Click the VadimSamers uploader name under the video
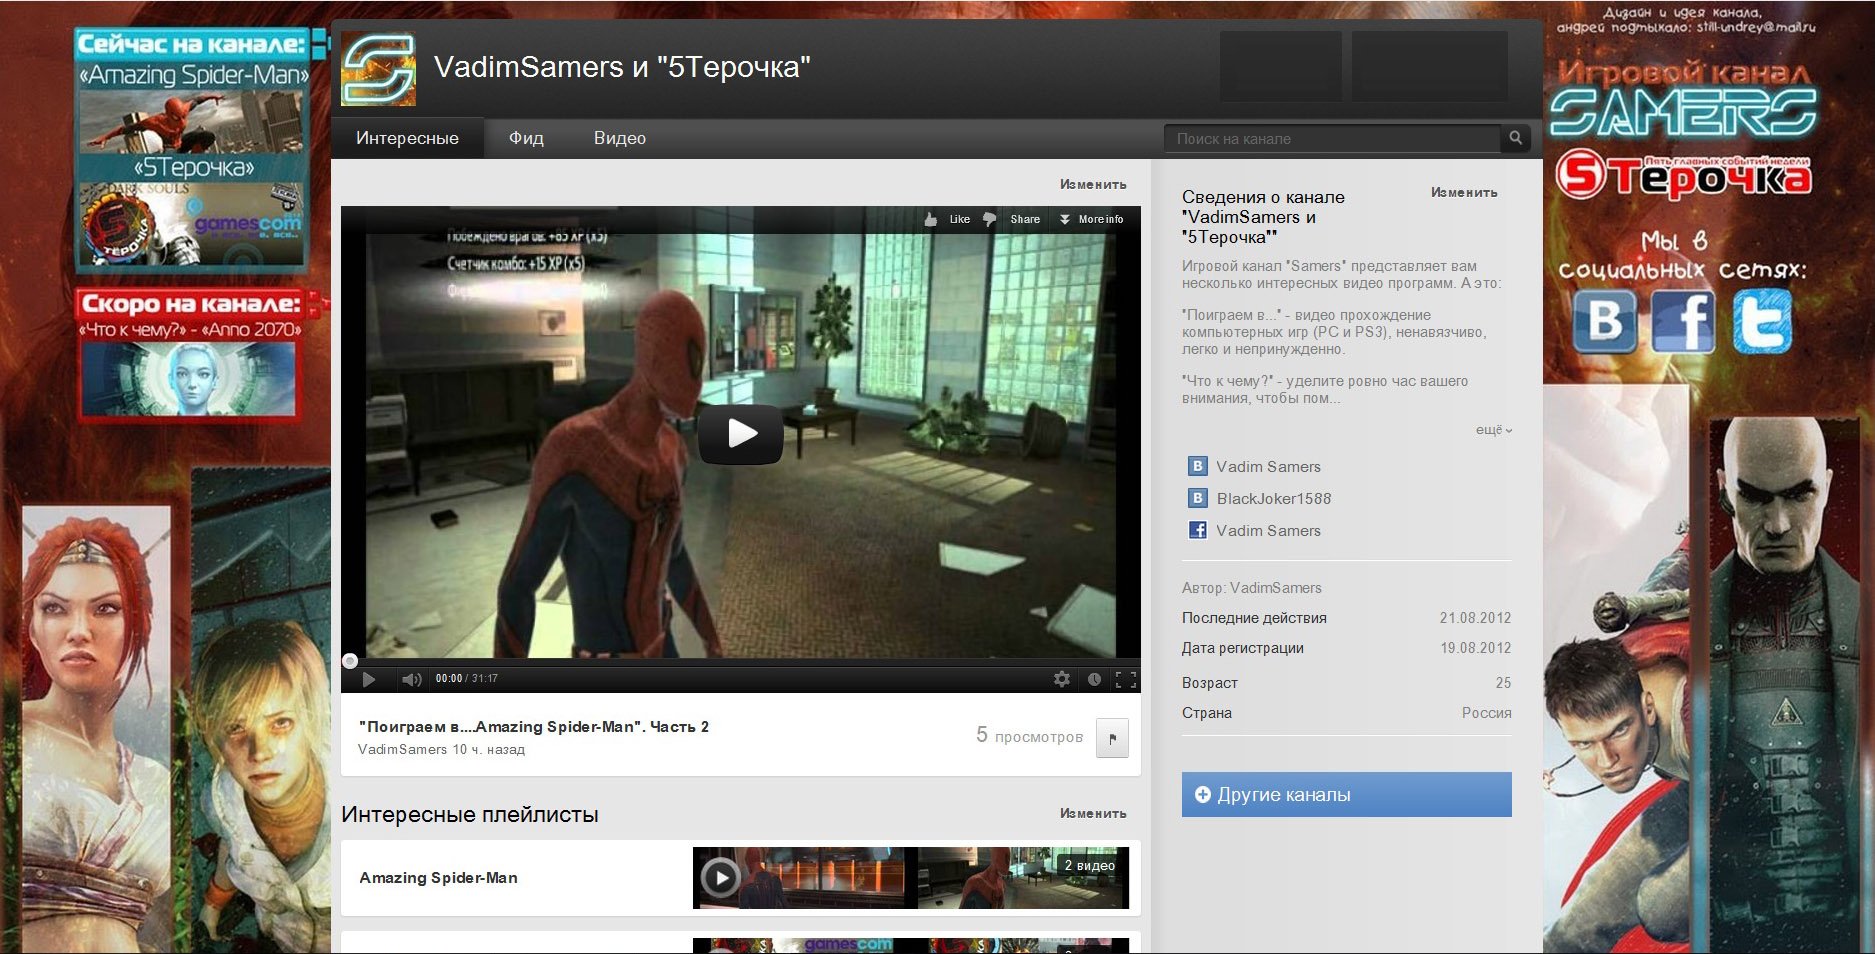Viewport: 1875px width, 954px height. [402, 749]
